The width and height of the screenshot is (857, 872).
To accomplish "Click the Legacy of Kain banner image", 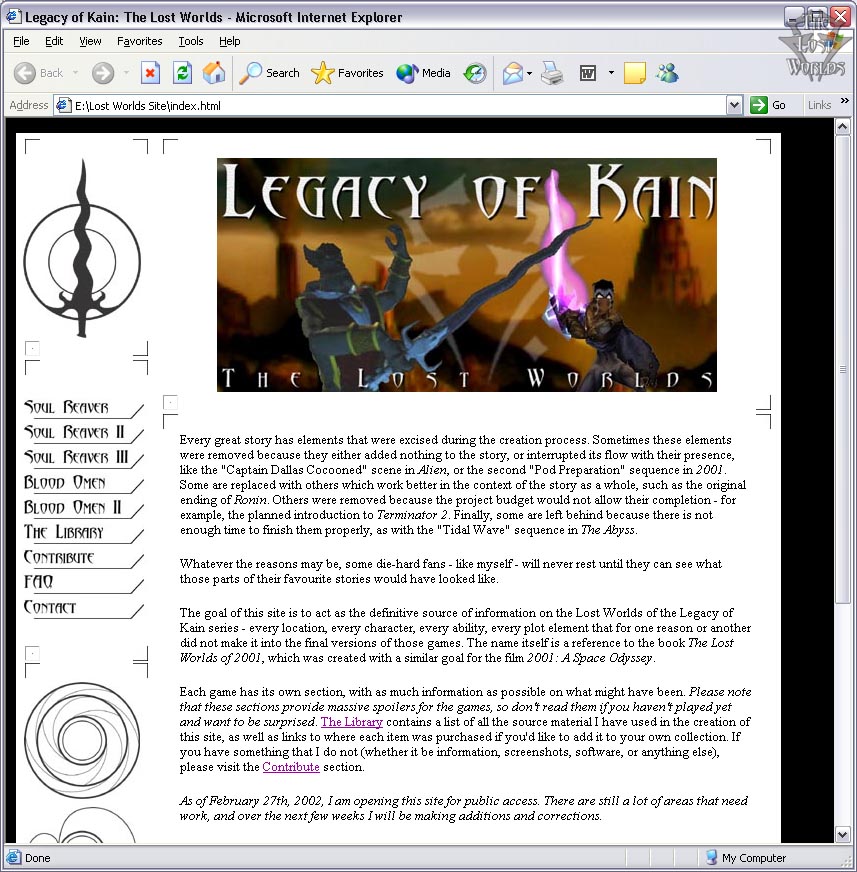I will [x=467, y=275].
